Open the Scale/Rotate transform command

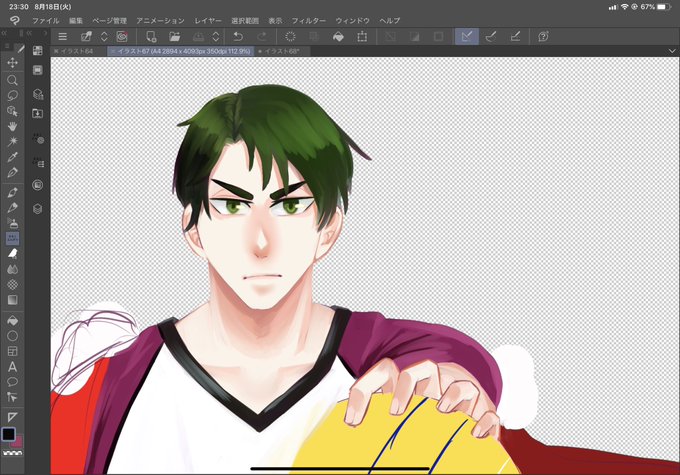pyautogui.click(x=362, y=36)
